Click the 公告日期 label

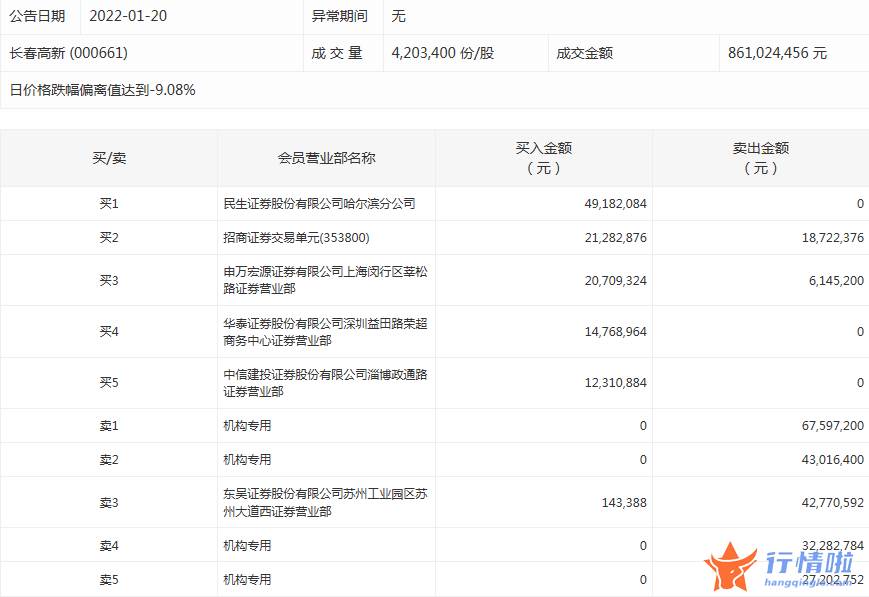pyautogui.click(x=37, y=16)
